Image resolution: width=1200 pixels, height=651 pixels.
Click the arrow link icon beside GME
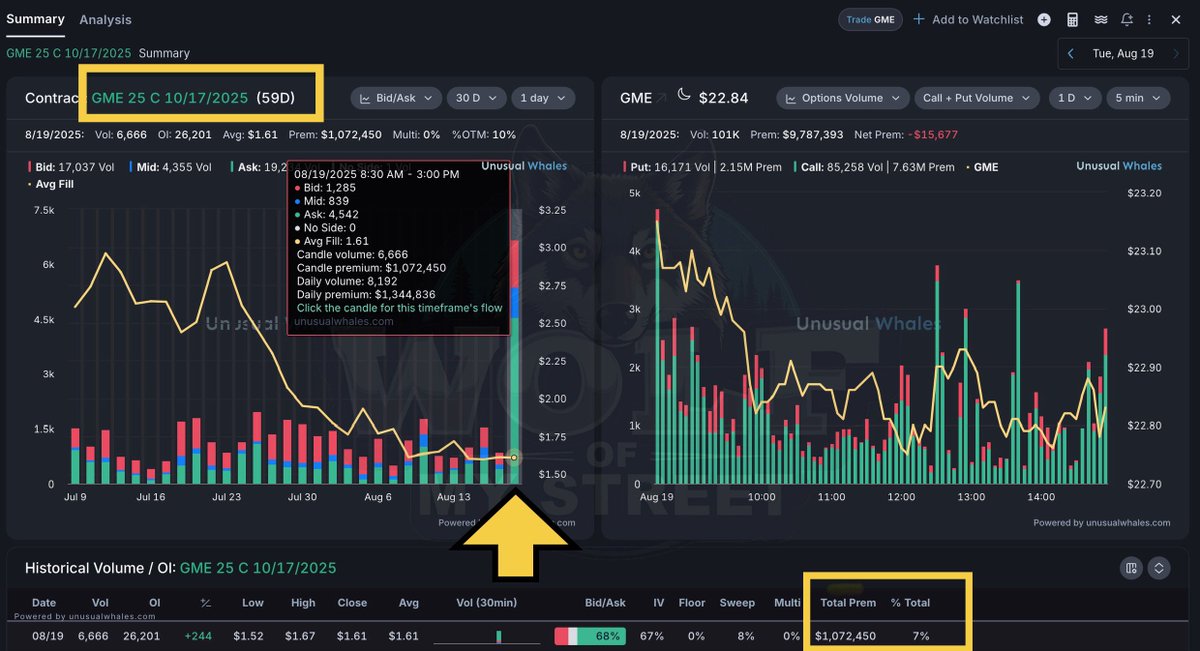[x=661, y=98]
